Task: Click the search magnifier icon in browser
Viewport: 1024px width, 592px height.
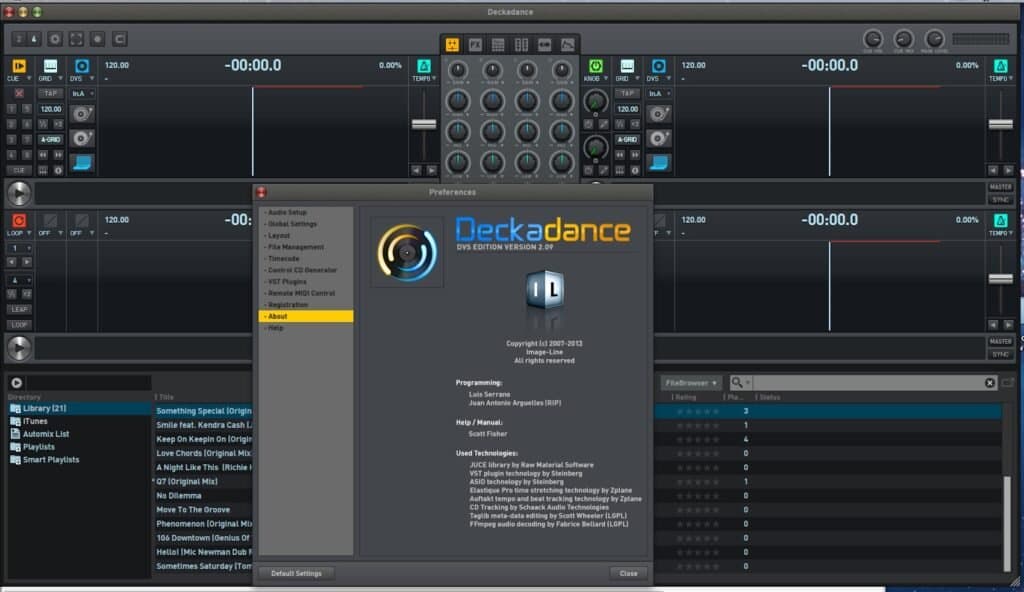Action: [x=737, y=382]
